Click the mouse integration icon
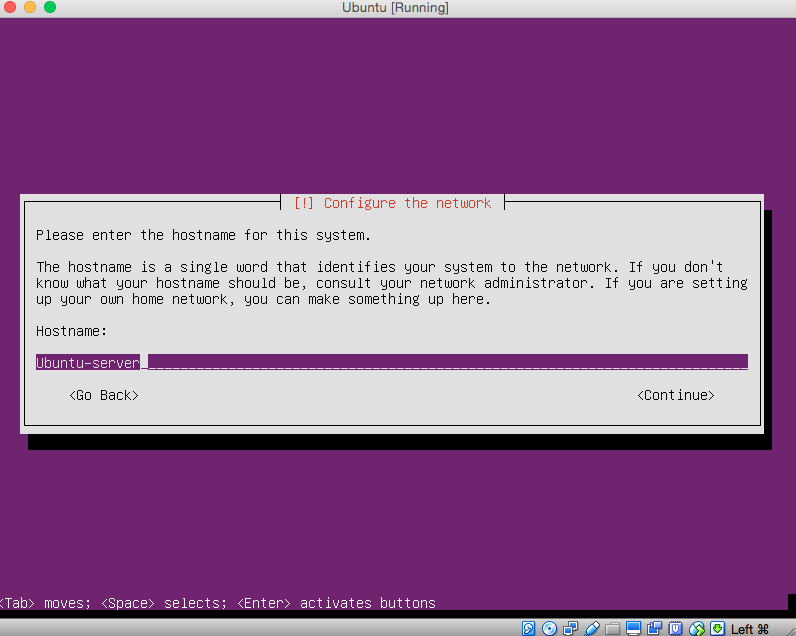 [697, 628]
